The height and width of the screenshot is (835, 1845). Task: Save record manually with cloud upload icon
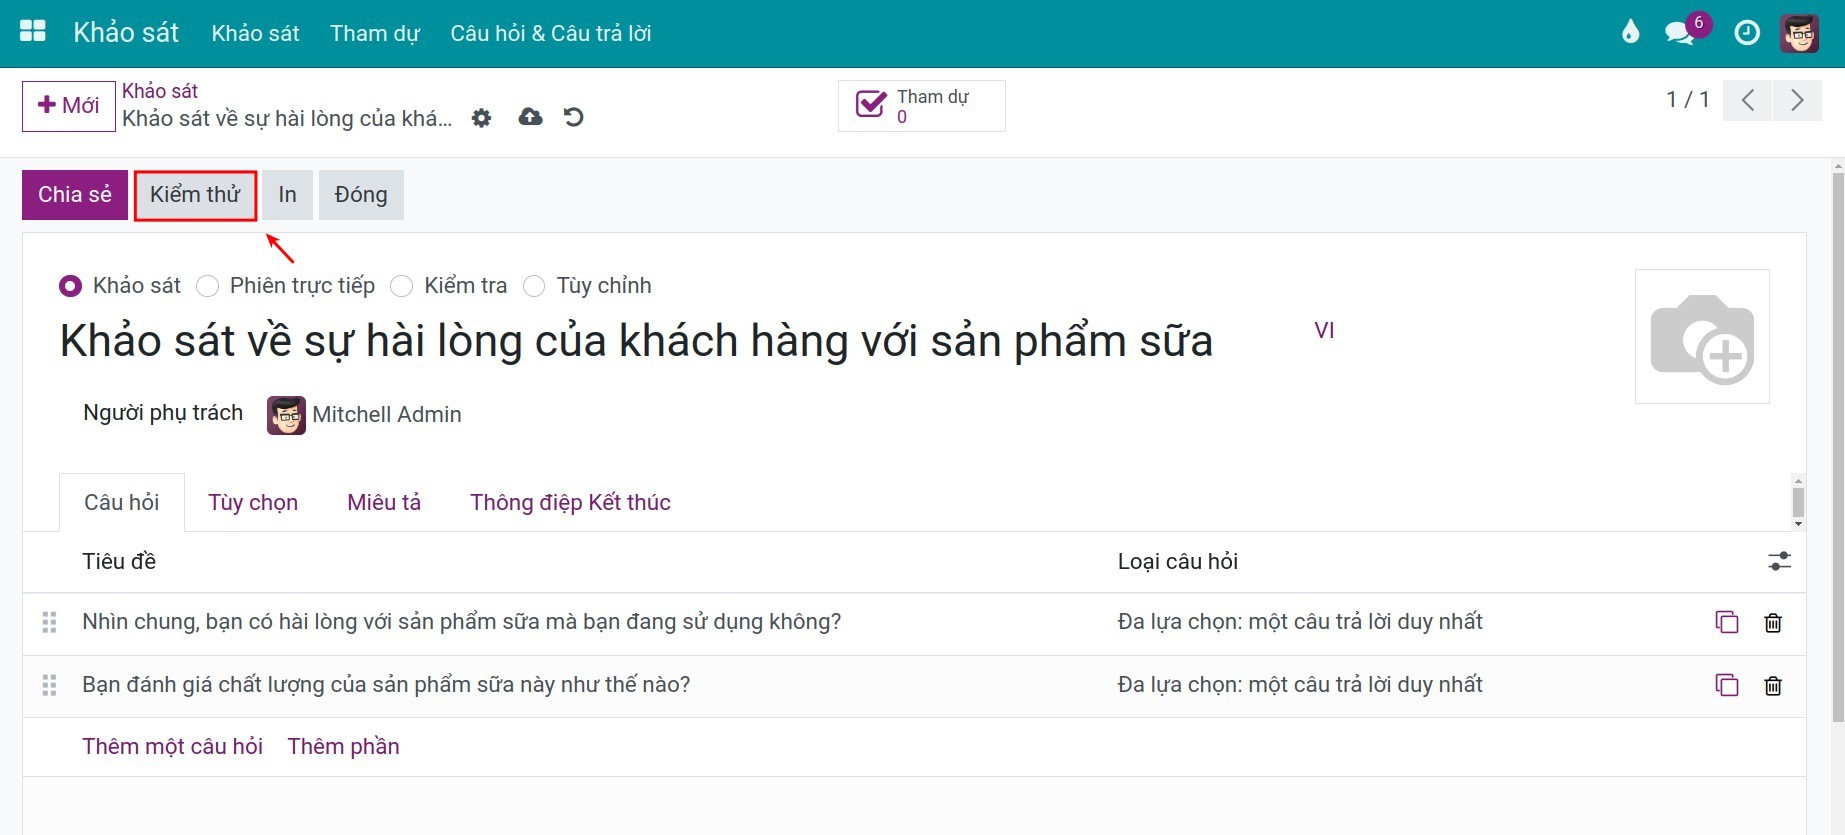coord(530,117)
